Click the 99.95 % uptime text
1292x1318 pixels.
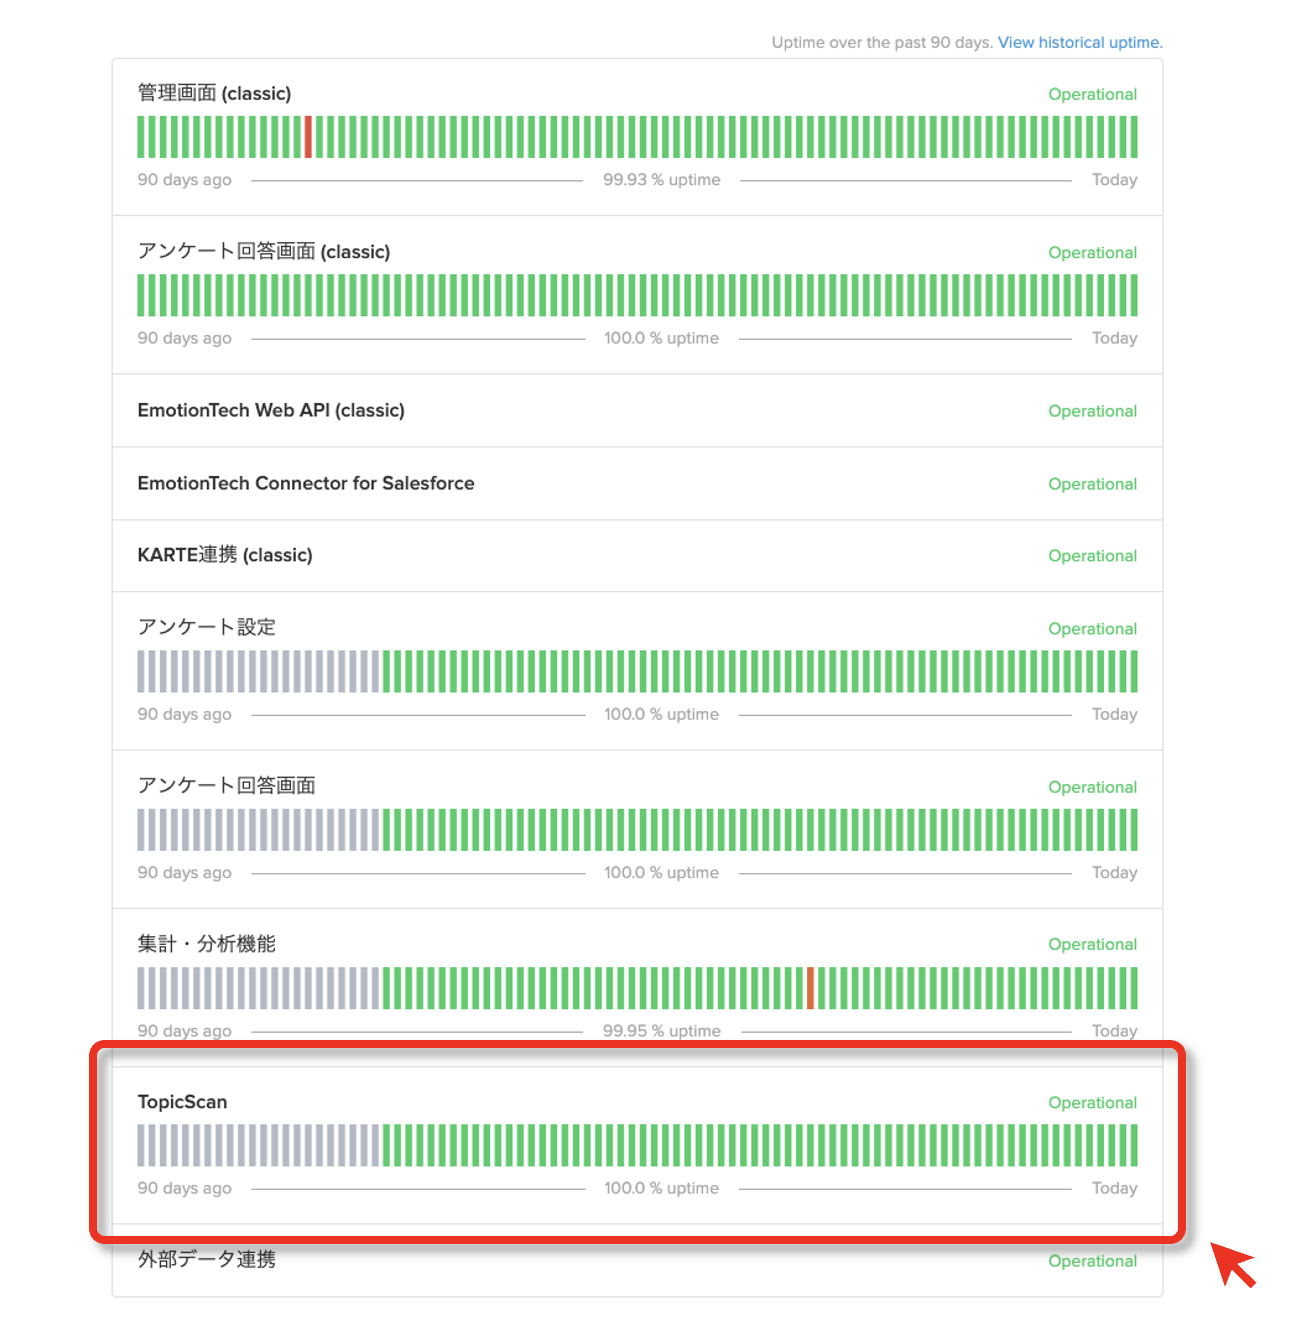(x=661, y=1031)
